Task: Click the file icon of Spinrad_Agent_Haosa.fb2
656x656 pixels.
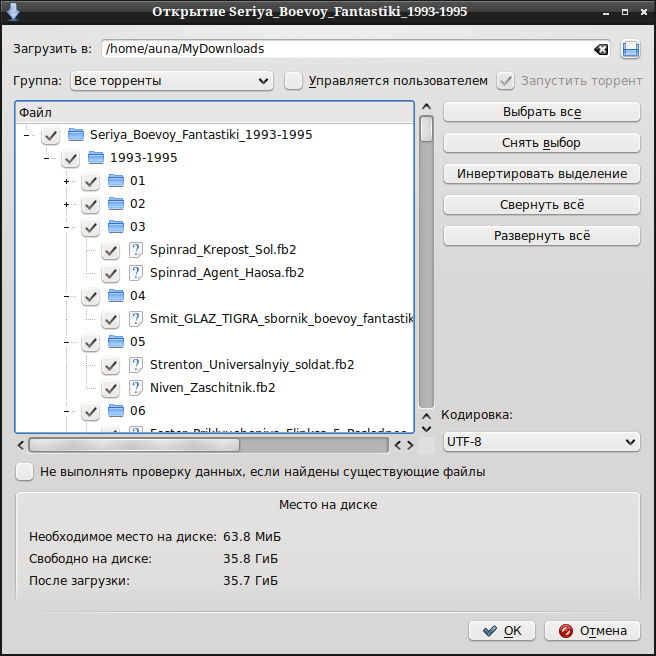Action: click(x=136, y=273)
